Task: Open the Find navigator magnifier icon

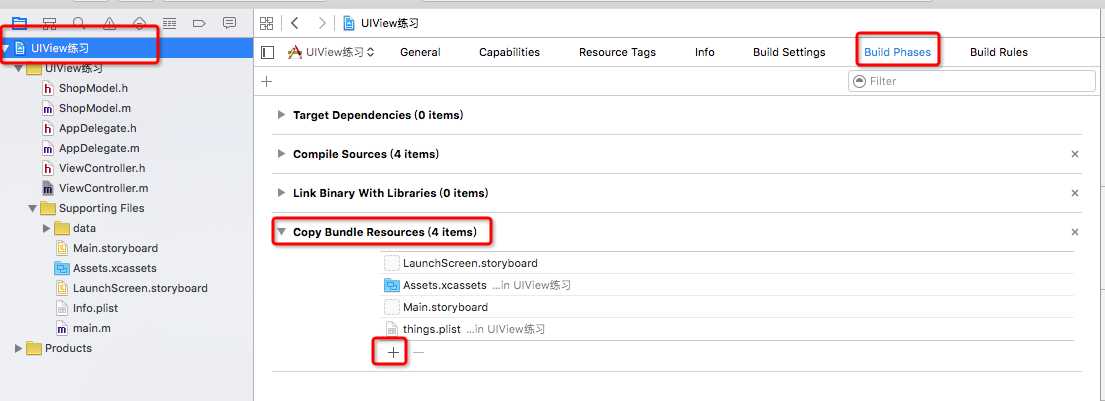Action: (x=80, y=23)
